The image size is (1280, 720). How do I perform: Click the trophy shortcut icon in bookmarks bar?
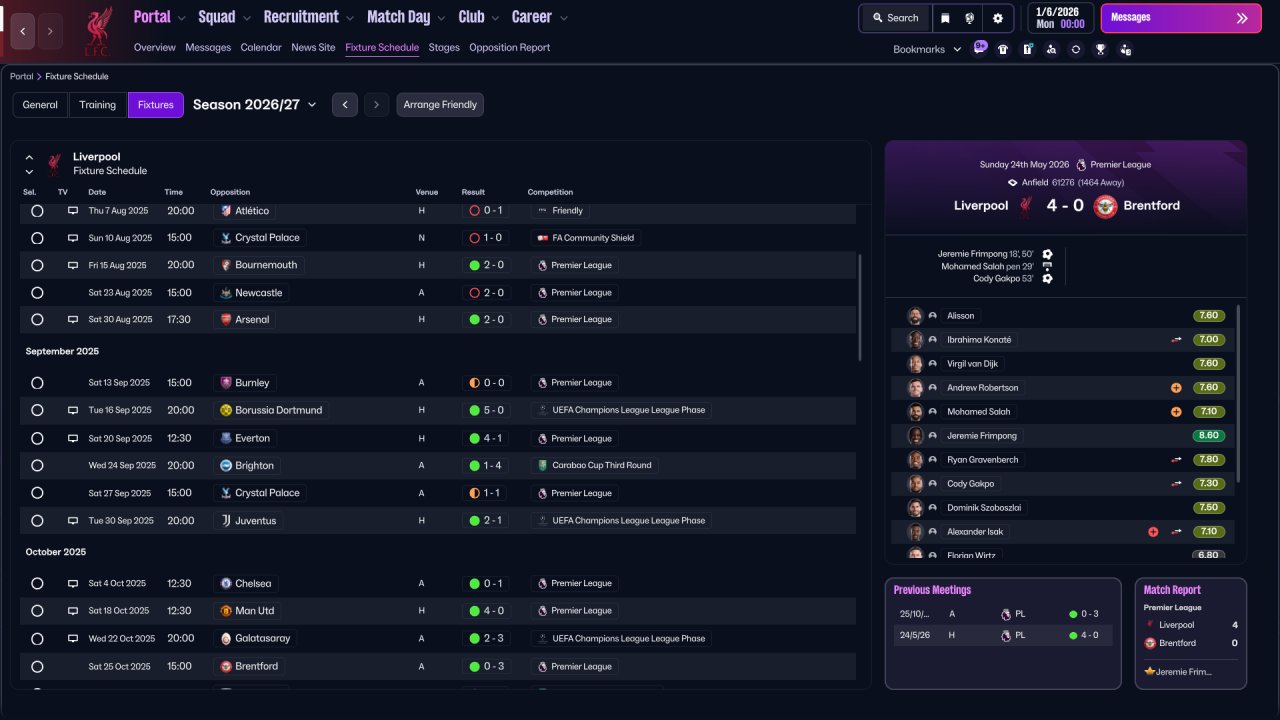point(1101,49)
